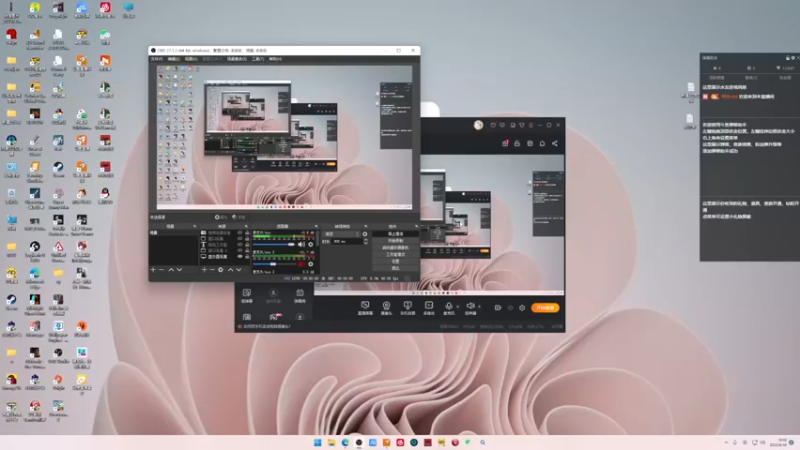This screenshot has height=450, width=800.
Task: Open the 工具 menu in OBS
Action: (x=258, y=59)
